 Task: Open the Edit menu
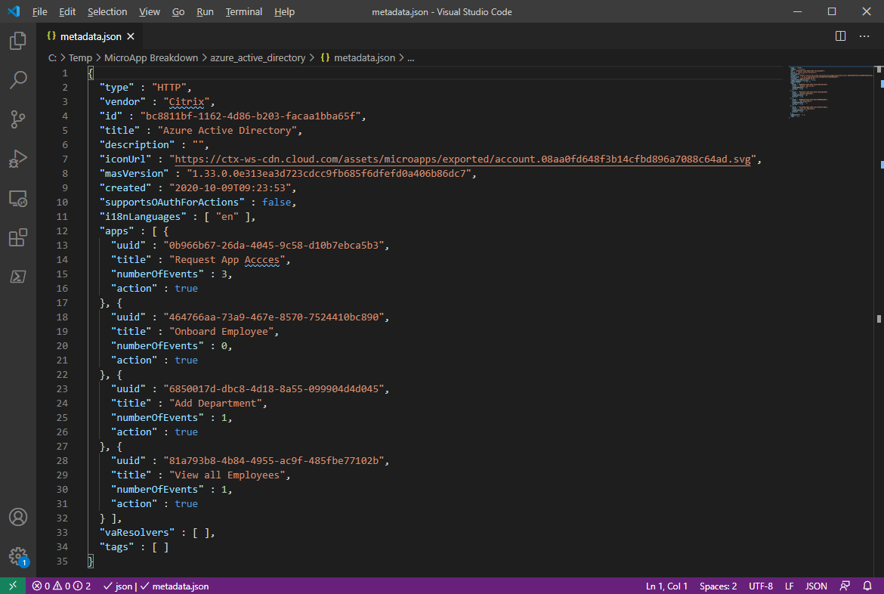click(x=67, y=12)
